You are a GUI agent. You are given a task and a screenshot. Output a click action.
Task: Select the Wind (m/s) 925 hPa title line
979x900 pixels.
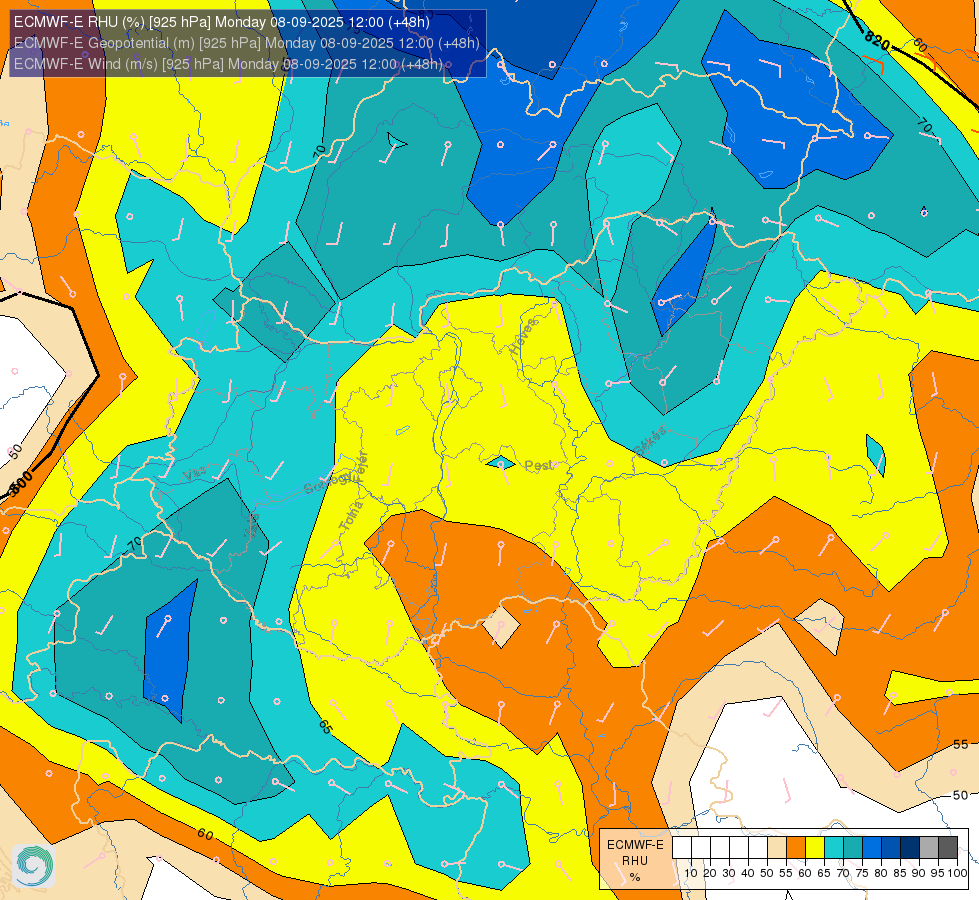click(x=228, y=64)
